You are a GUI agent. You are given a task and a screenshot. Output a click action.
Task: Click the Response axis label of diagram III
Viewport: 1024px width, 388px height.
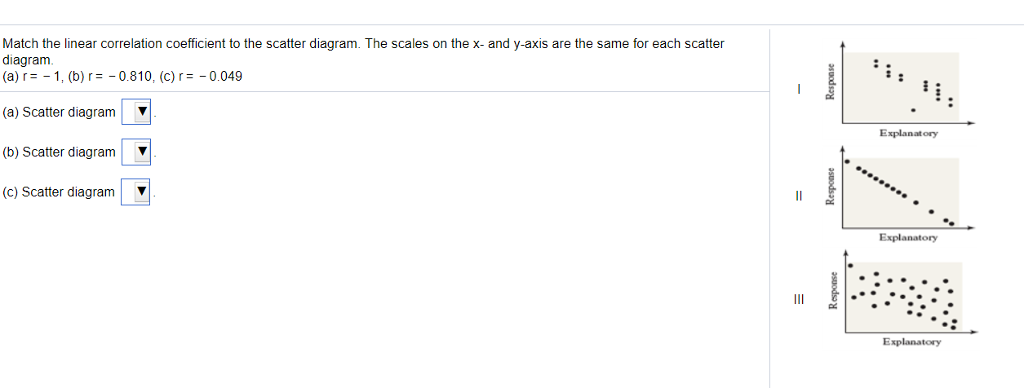833,290
